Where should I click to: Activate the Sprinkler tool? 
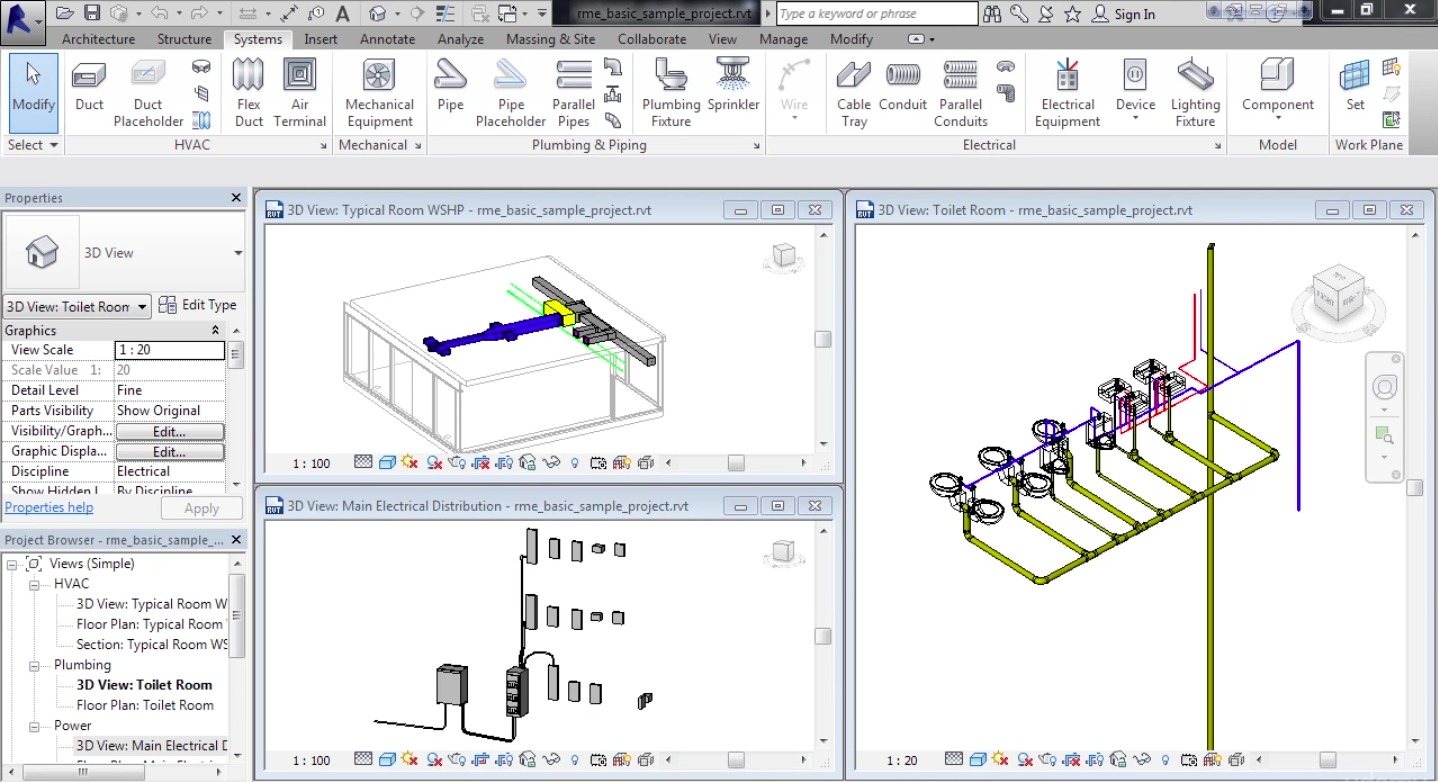point(733,90)
